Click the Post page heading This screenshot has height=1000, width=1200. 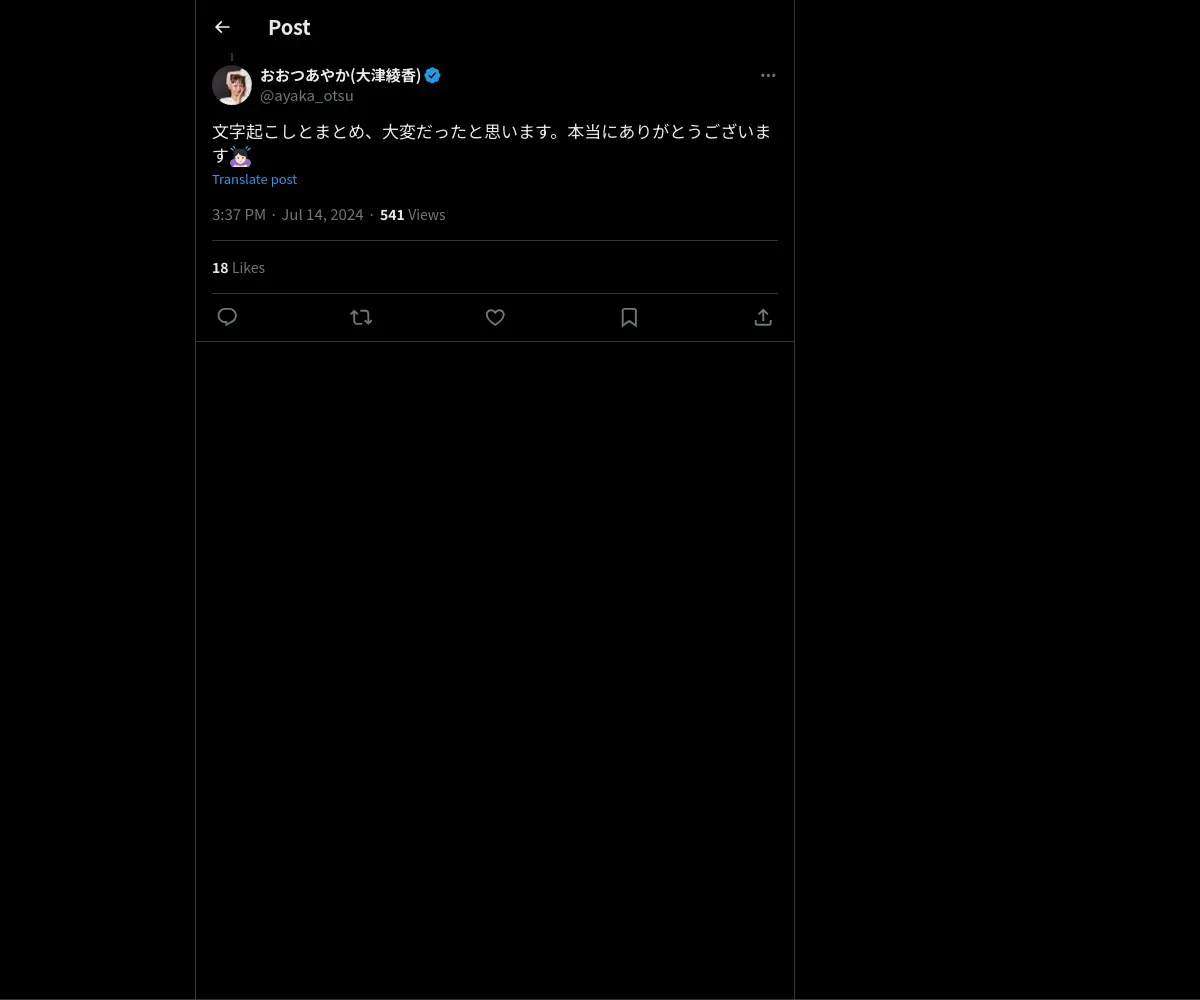tap(289, 27)
